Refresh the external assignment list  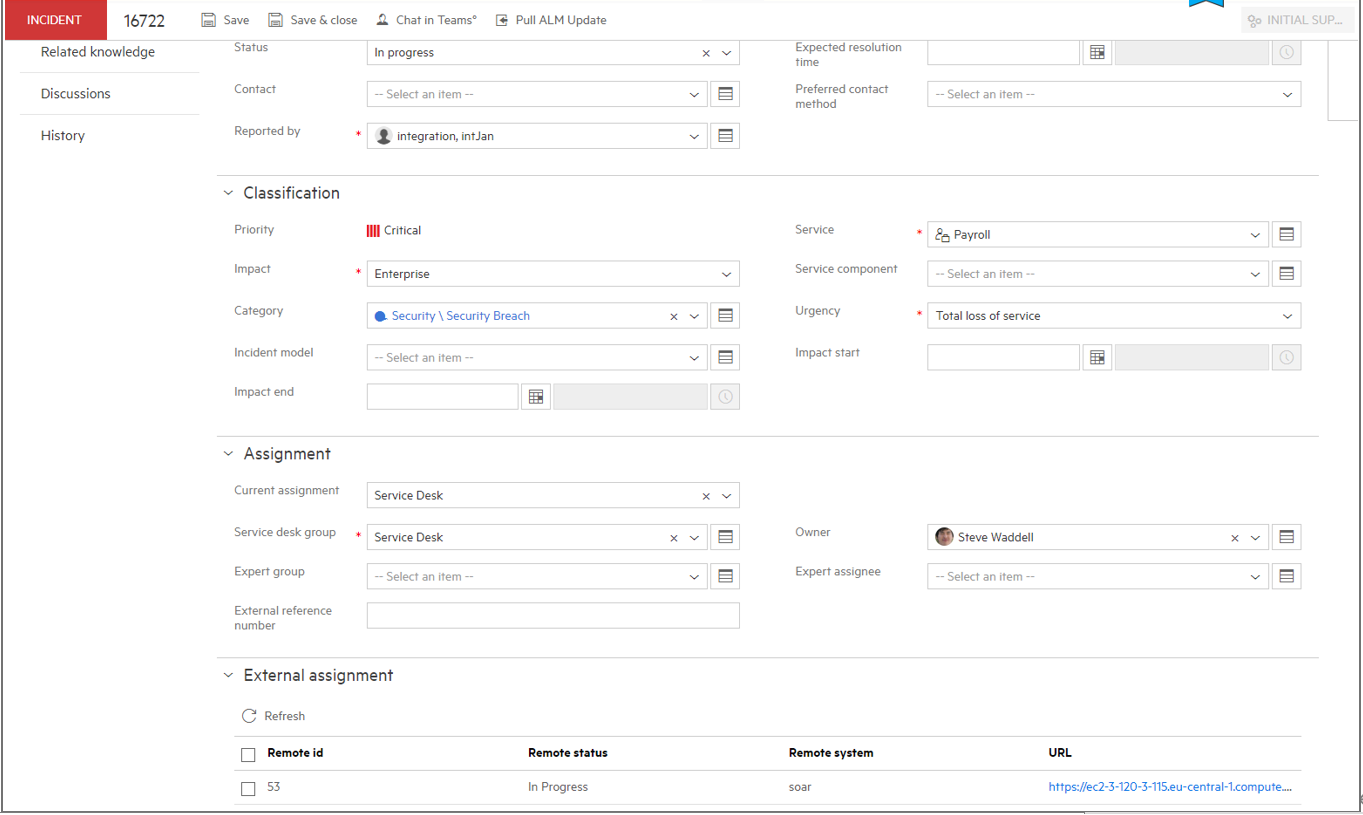pos(273,715)
